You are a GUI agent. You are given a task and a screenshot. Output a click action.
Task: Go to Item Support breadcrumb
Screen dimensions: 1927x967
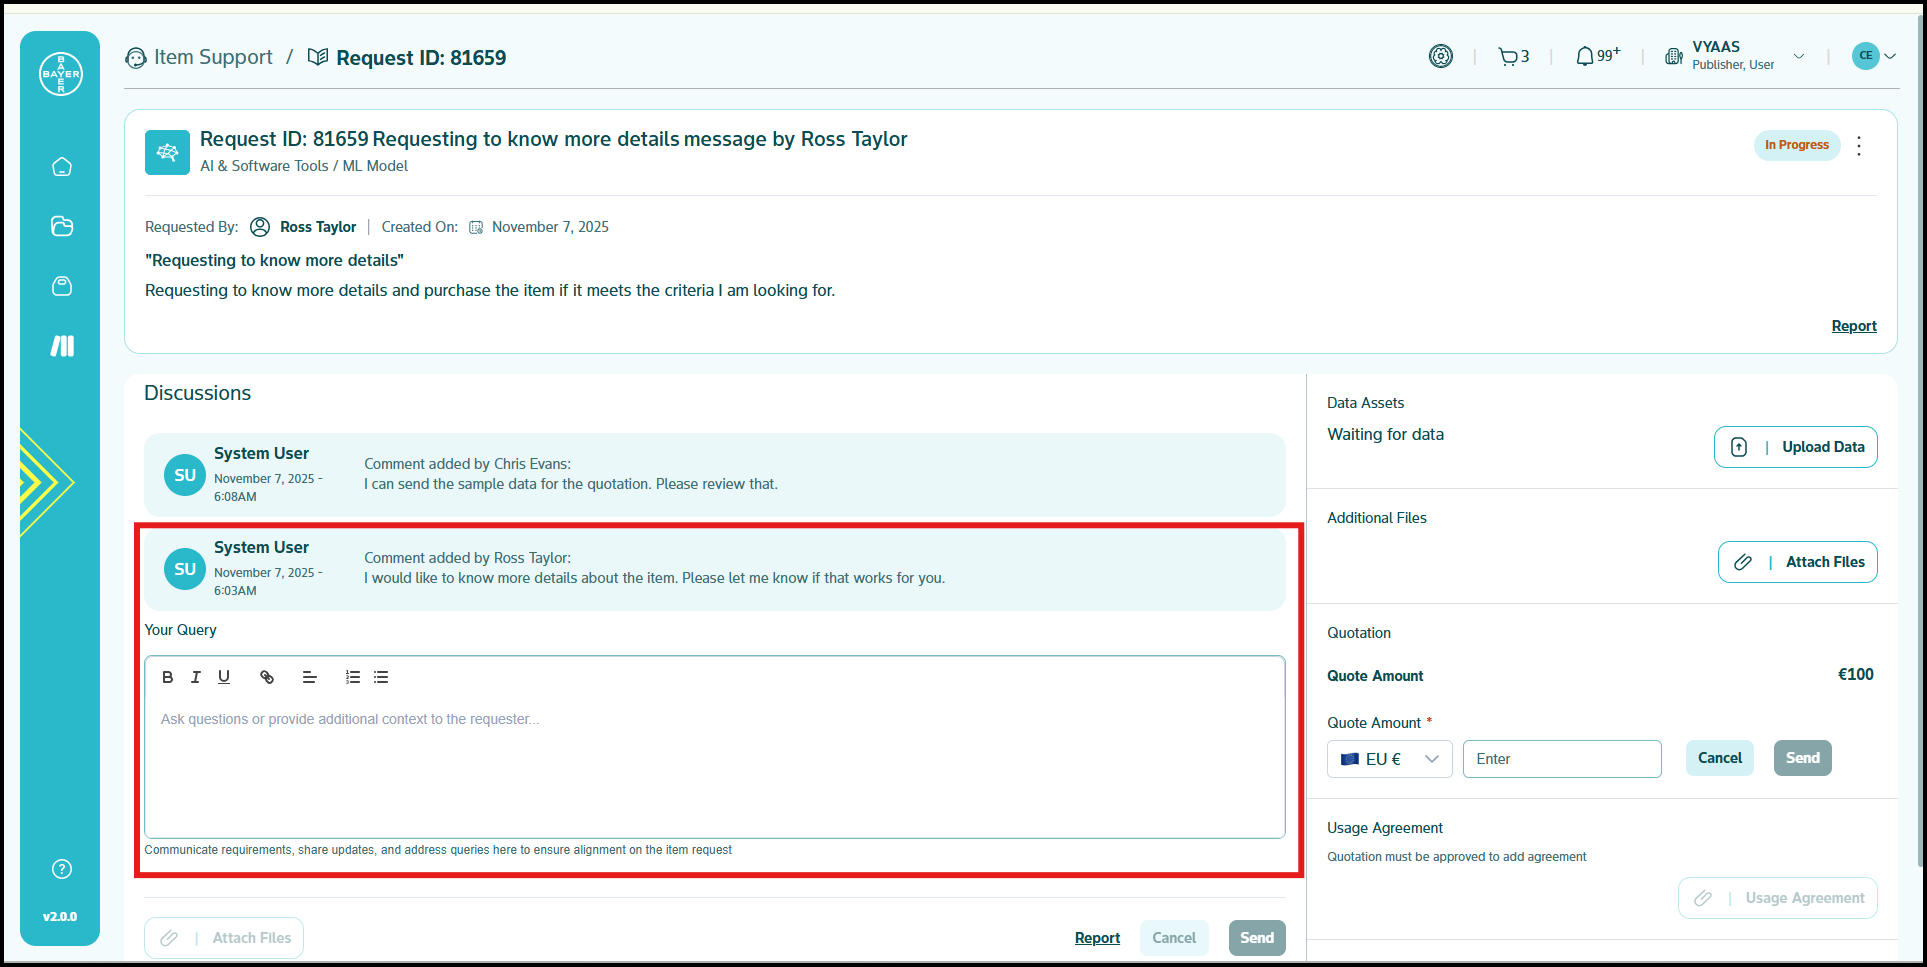pos(212,57)
